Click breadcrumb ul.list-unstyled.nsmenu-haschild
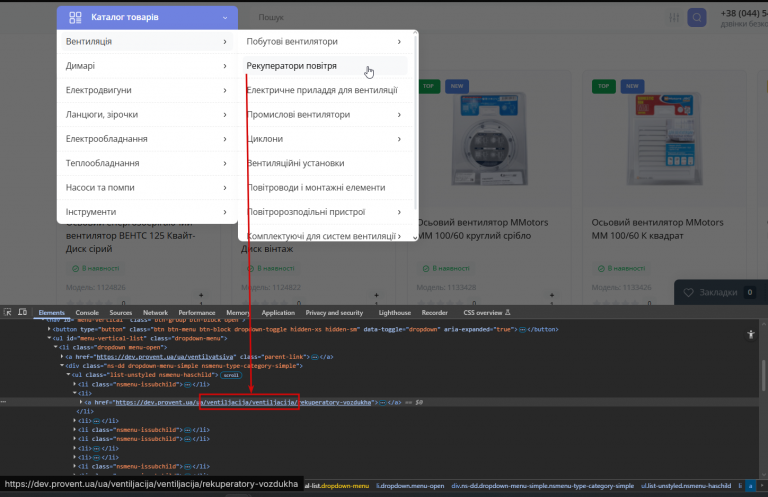Image resolution: width=768 pixels, height=497 pixels. pyautogui.click(x=686, y=486)
